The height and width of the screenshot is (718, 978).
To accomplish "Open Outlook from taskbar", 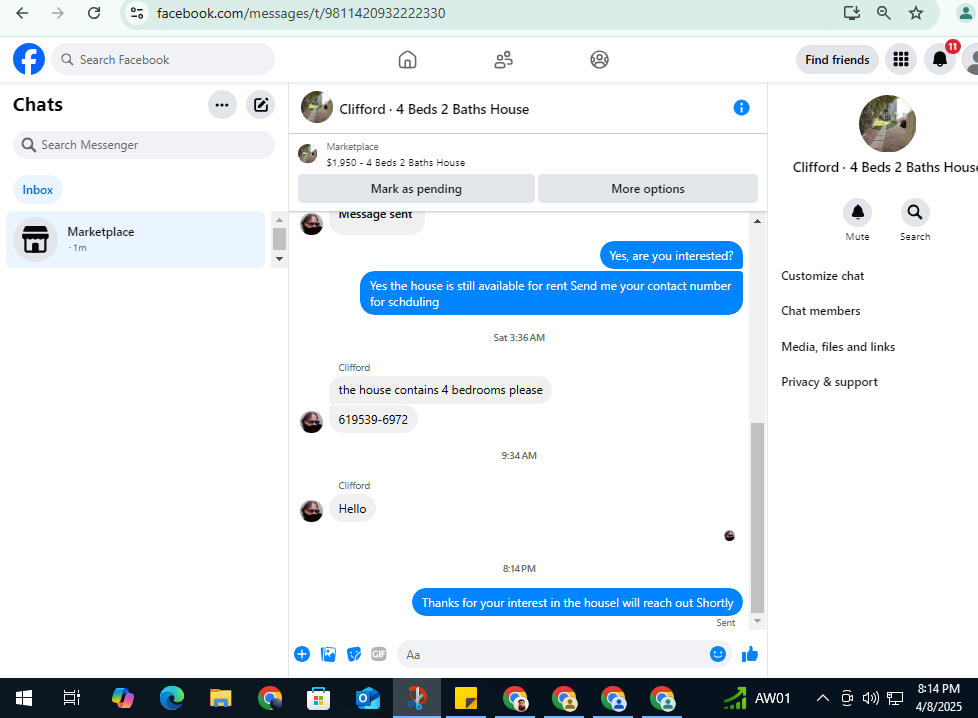I will click(367, 698).
